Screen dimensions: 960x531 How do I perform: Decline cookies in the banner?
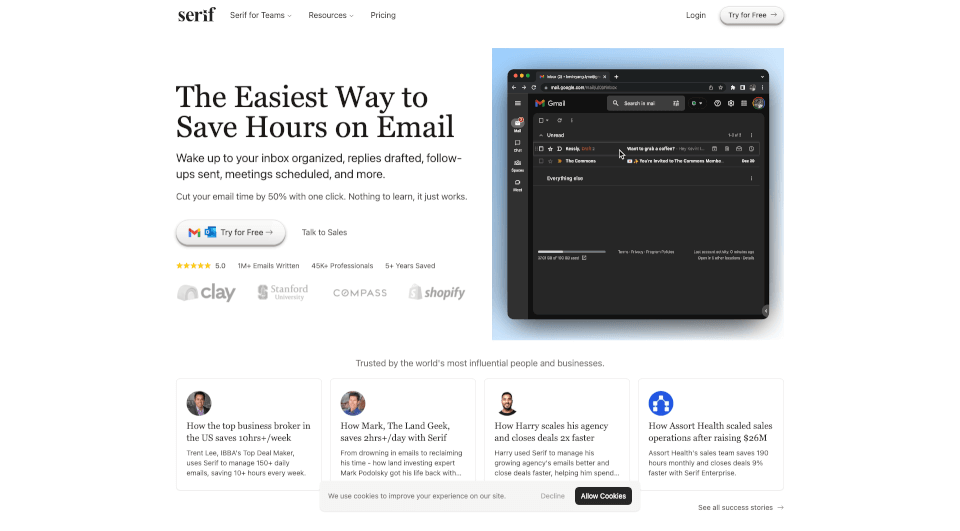[x=552, y=496]
